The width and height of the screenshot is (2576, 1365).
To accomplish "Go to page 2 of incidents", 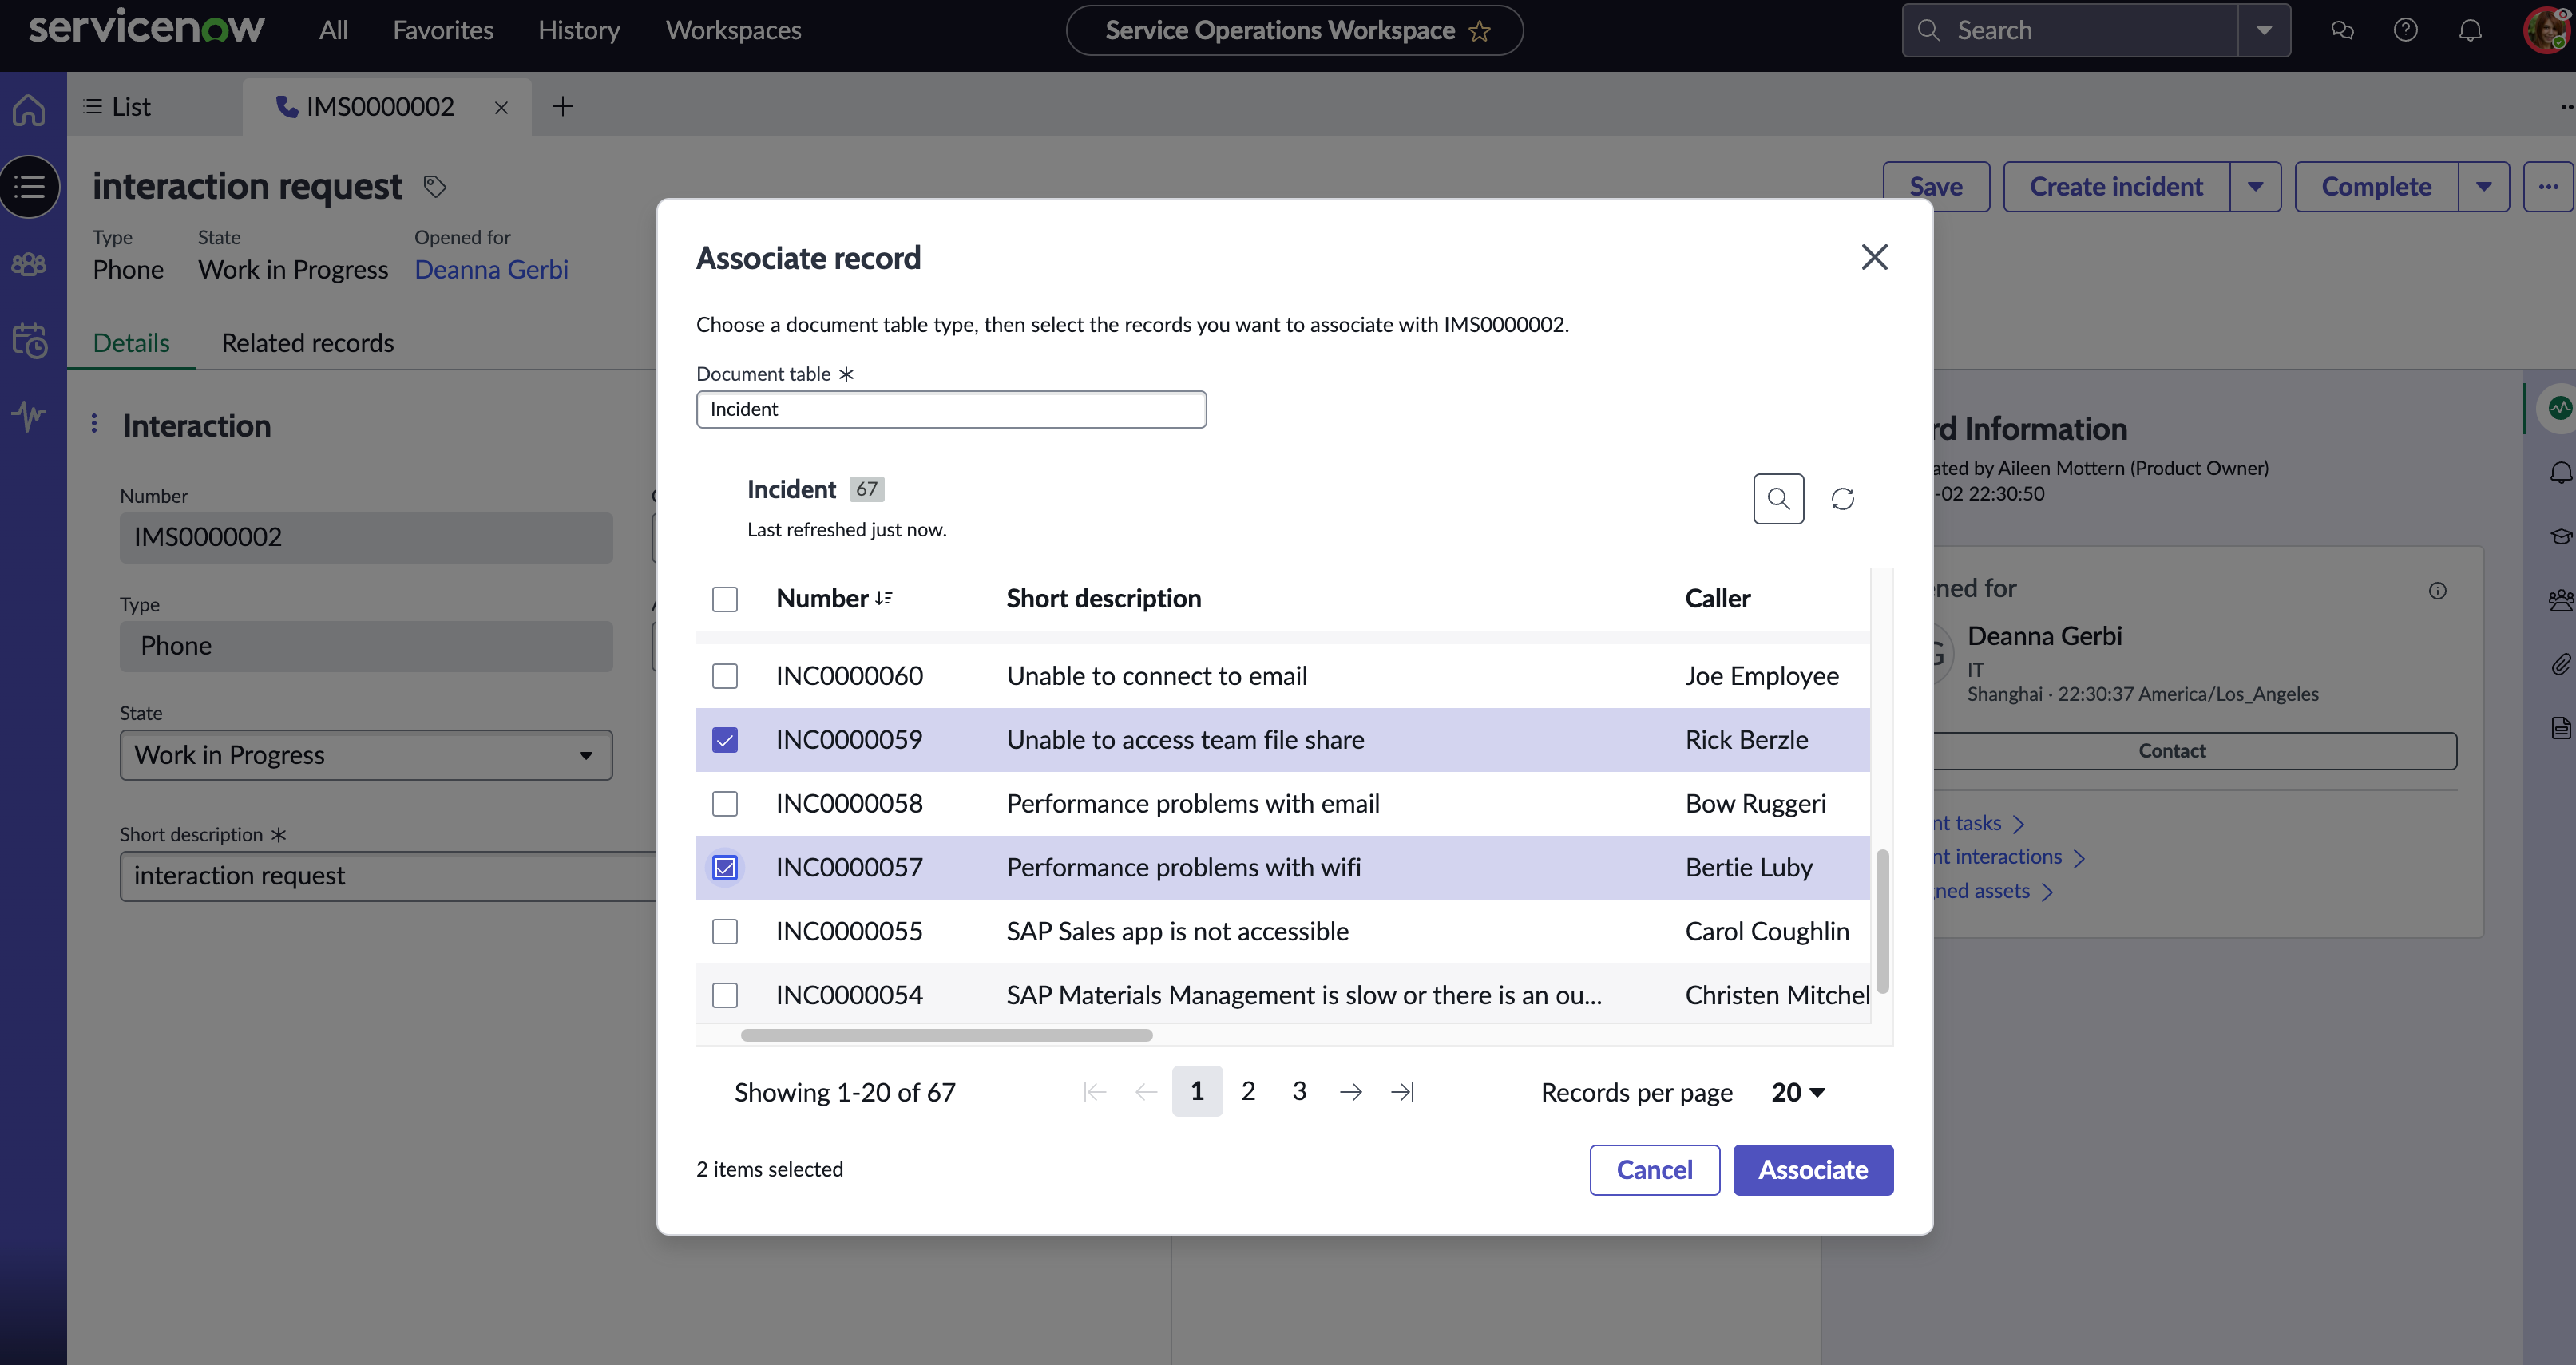I will pos(1248,1091).
